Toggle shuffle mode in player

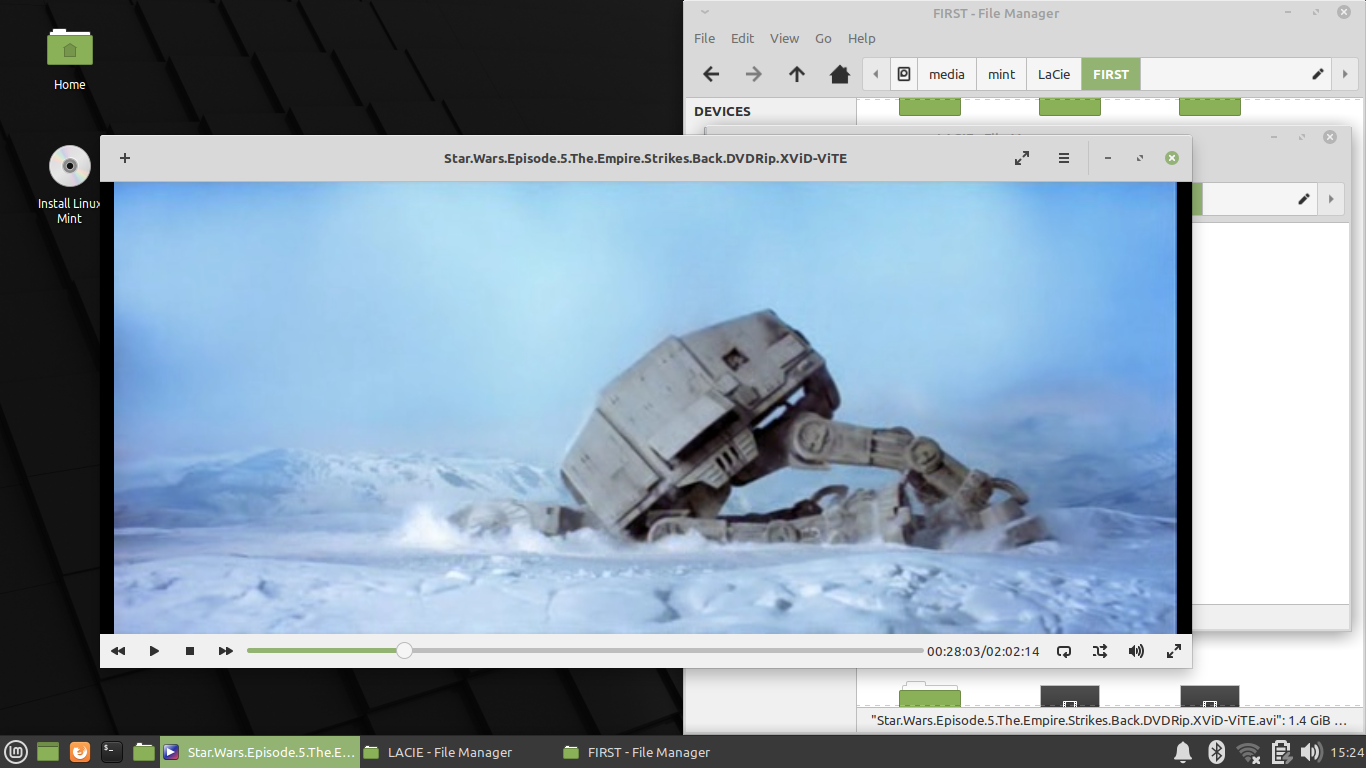coord(1100,651)
